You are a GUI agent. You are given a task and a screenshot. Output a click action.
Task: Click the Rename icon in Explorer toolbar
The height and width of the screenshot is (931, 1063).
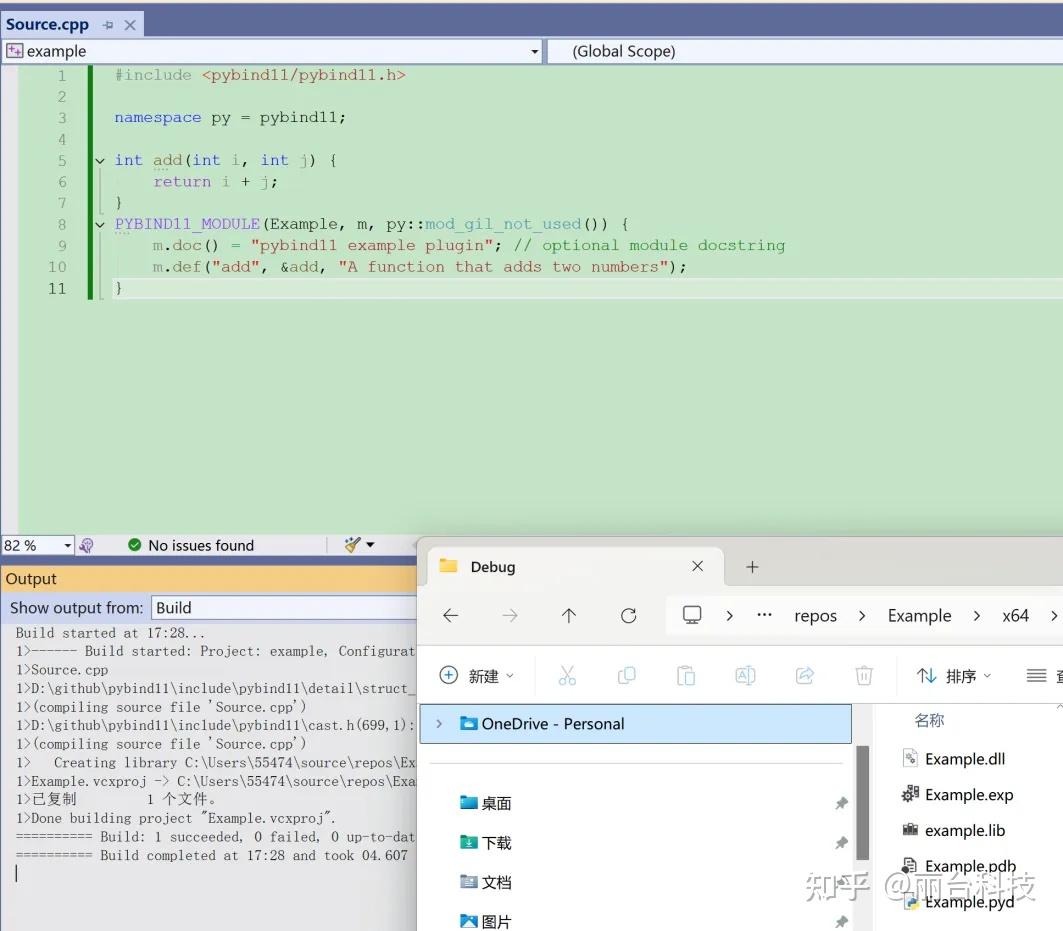[x=744, y=675]
